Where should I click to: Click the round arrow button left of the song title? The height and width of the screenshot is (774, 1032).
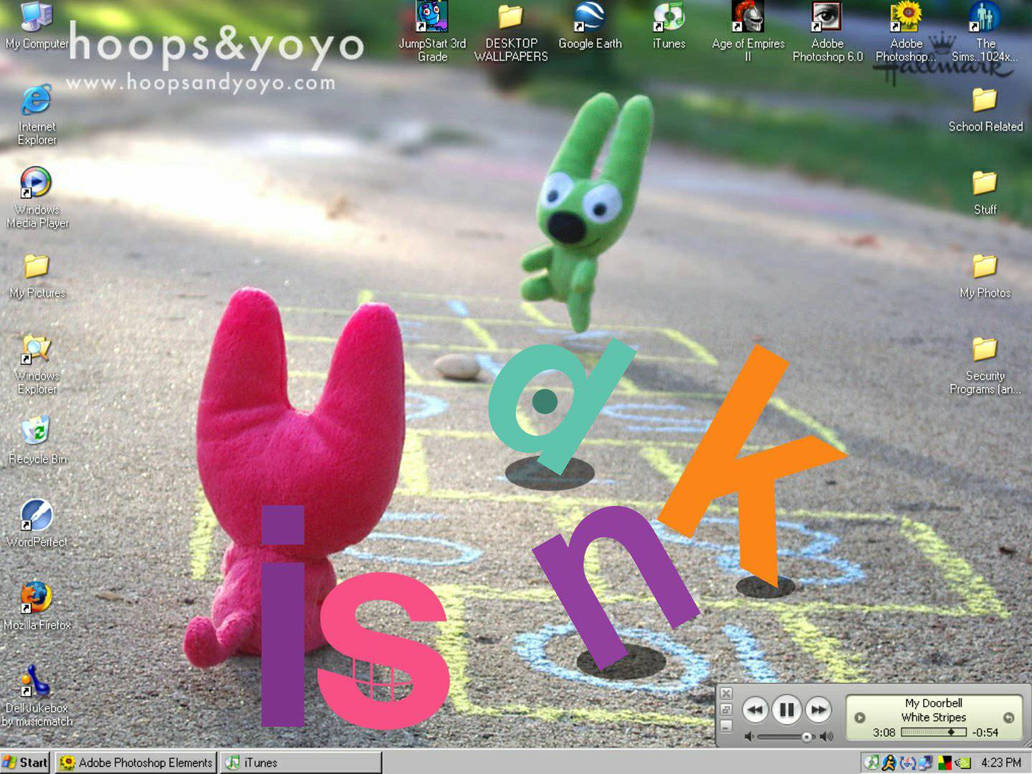[x=859, y=717]
